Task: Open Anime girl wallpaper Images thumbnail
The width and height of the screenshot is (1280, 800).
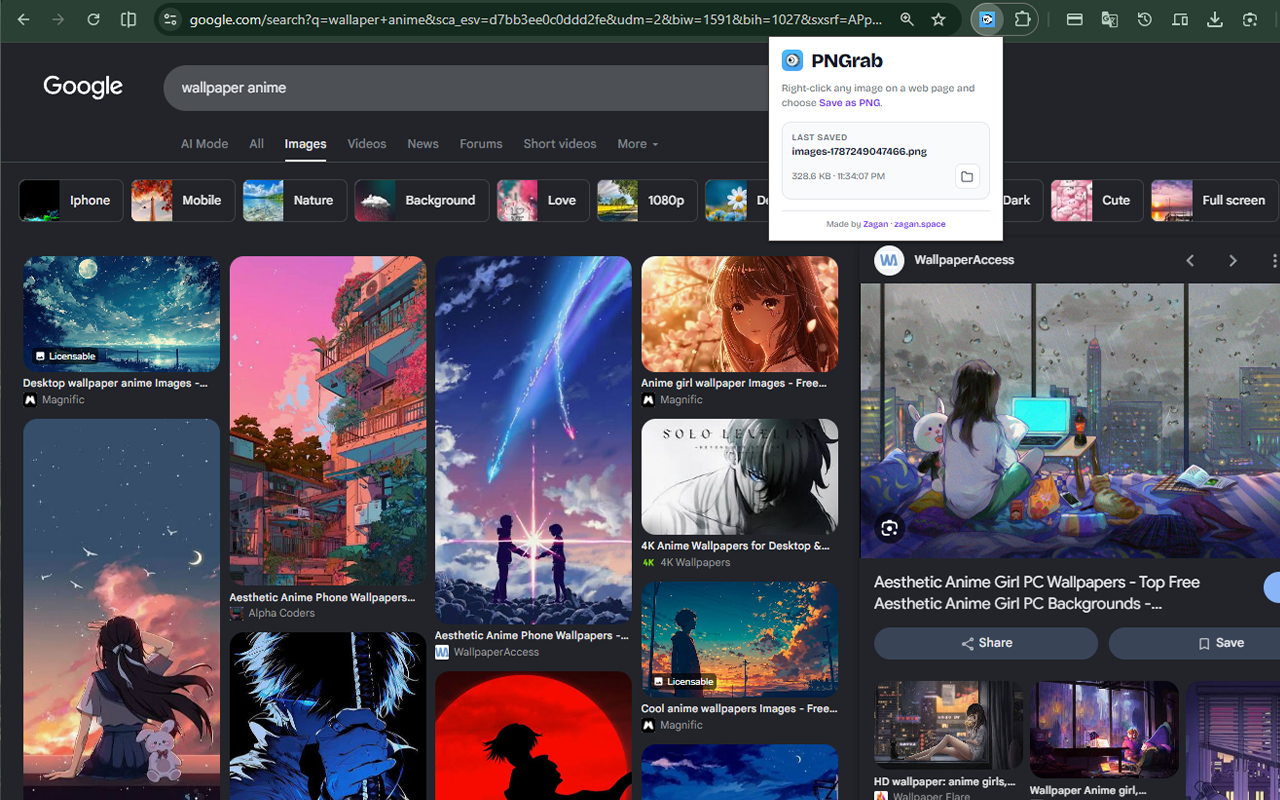Action: pos(739,314)
